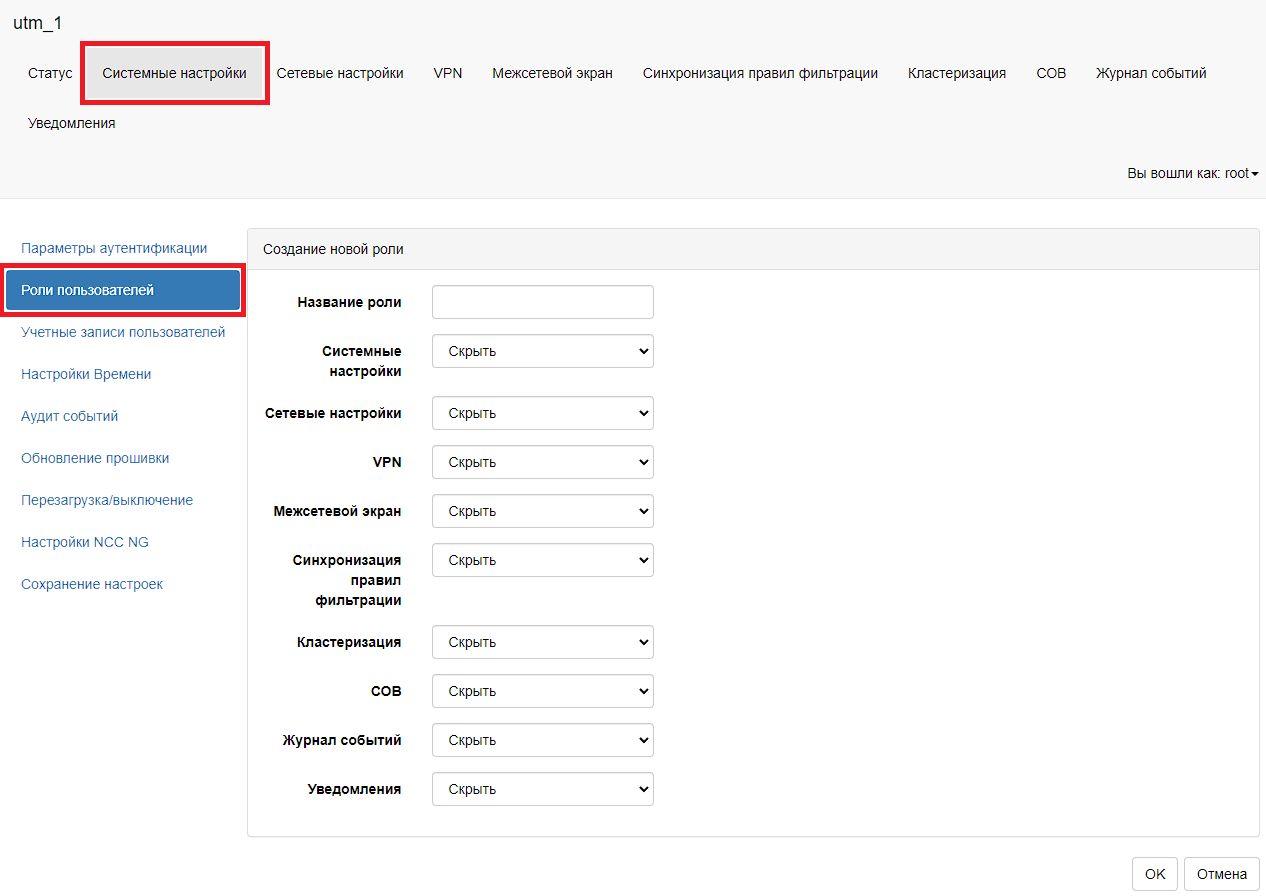Click the Отмена button
Viewport: 1266px width, 896px height.
(x=1221, y=874)
